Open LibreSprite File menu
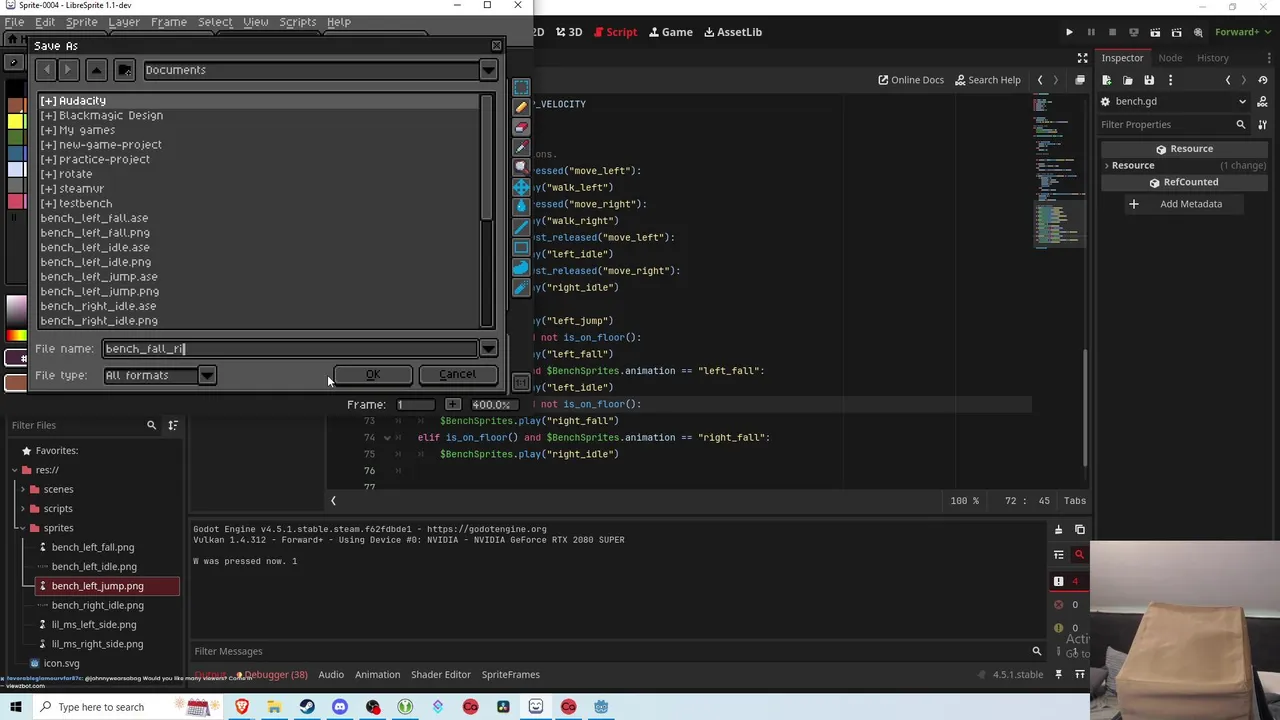Image resolution: width=1280 pixels, height=720 pixels. (x=14, y=22)
